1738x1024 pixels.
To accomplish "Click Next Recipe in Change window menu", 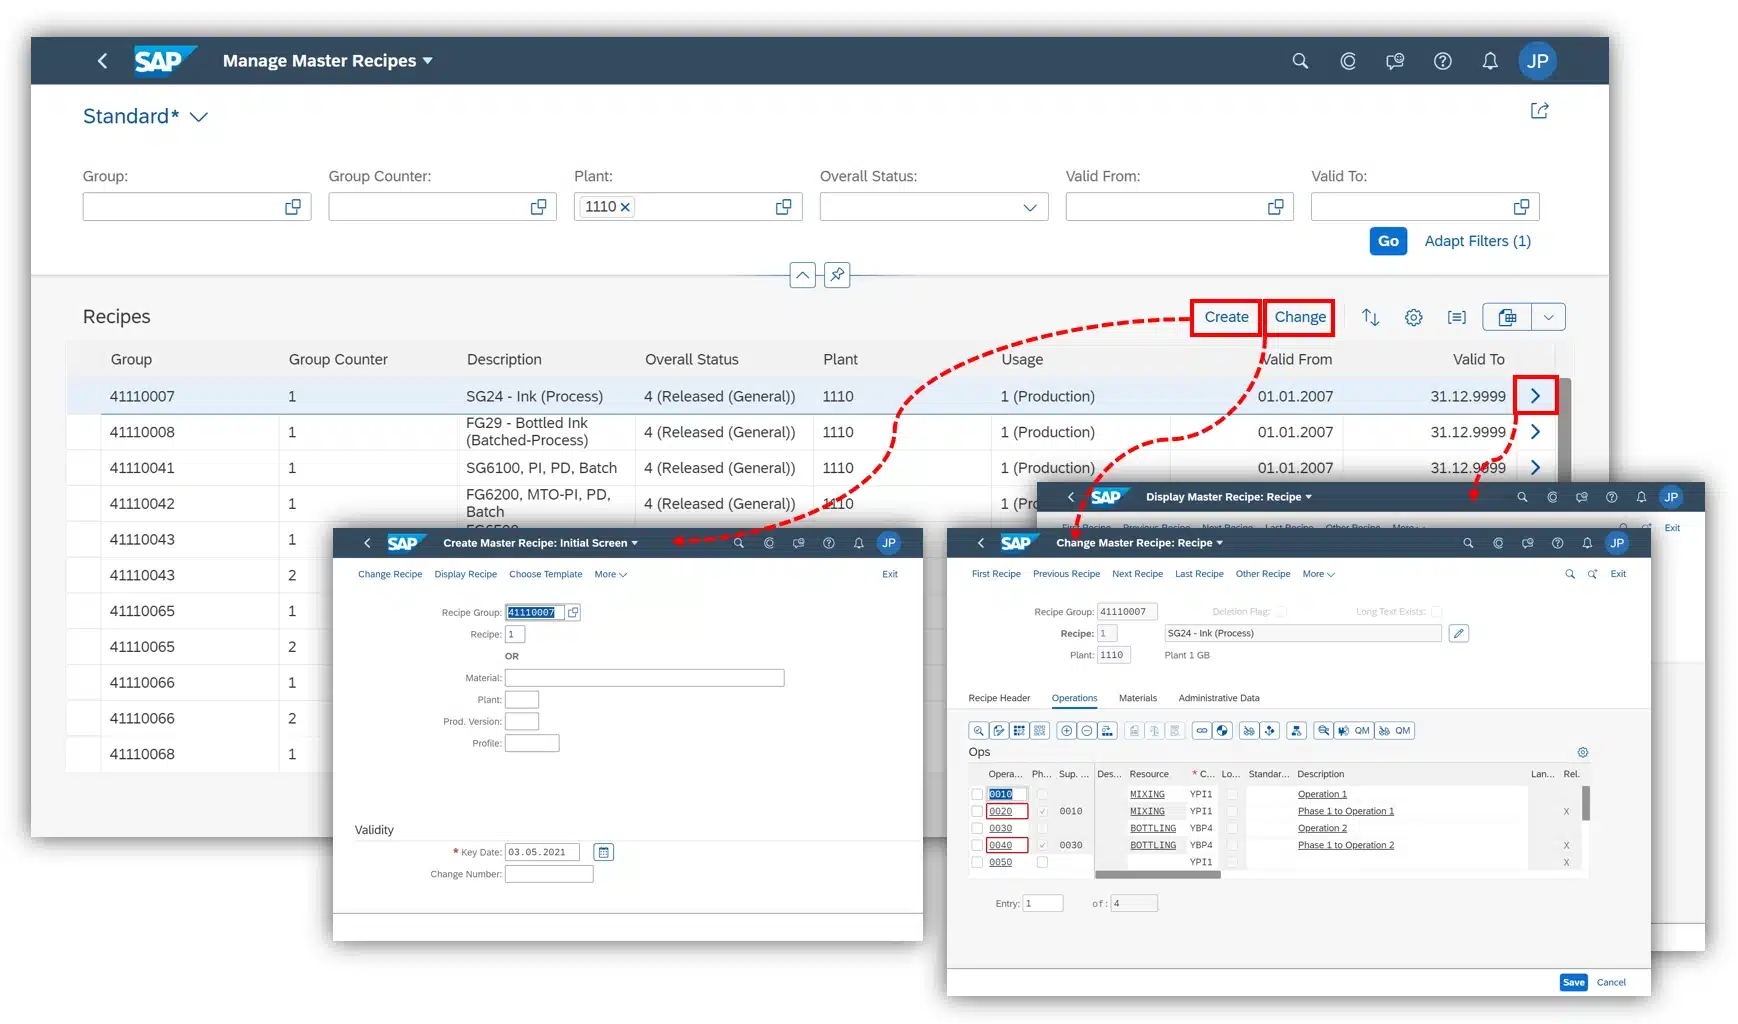I will [1137, 574].
